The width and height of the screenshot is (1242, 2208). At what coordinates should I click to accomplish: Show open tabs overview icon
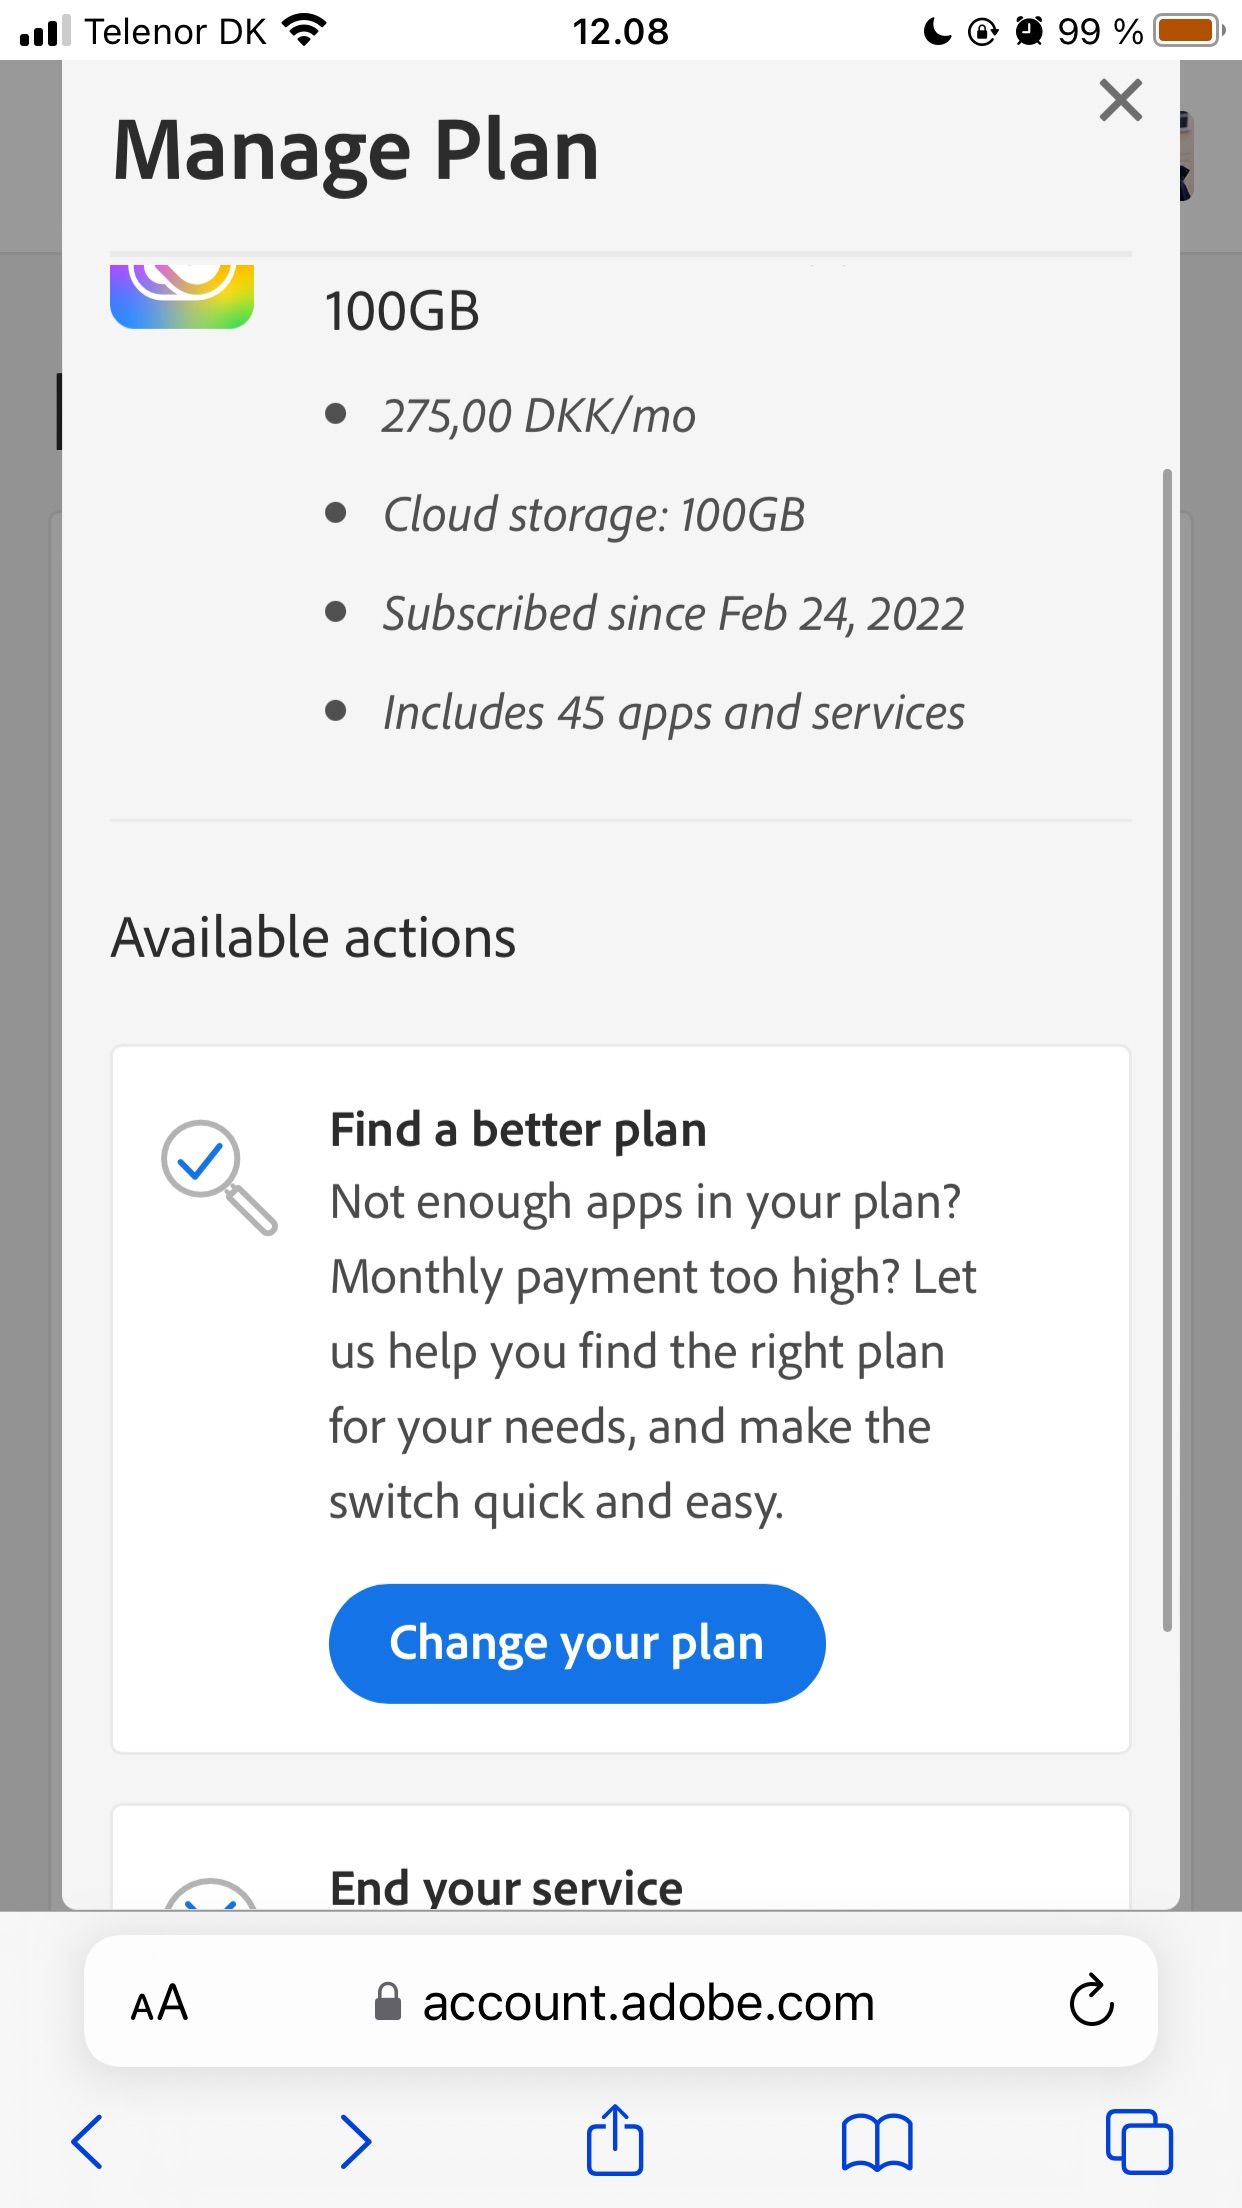point(1139,2141)
